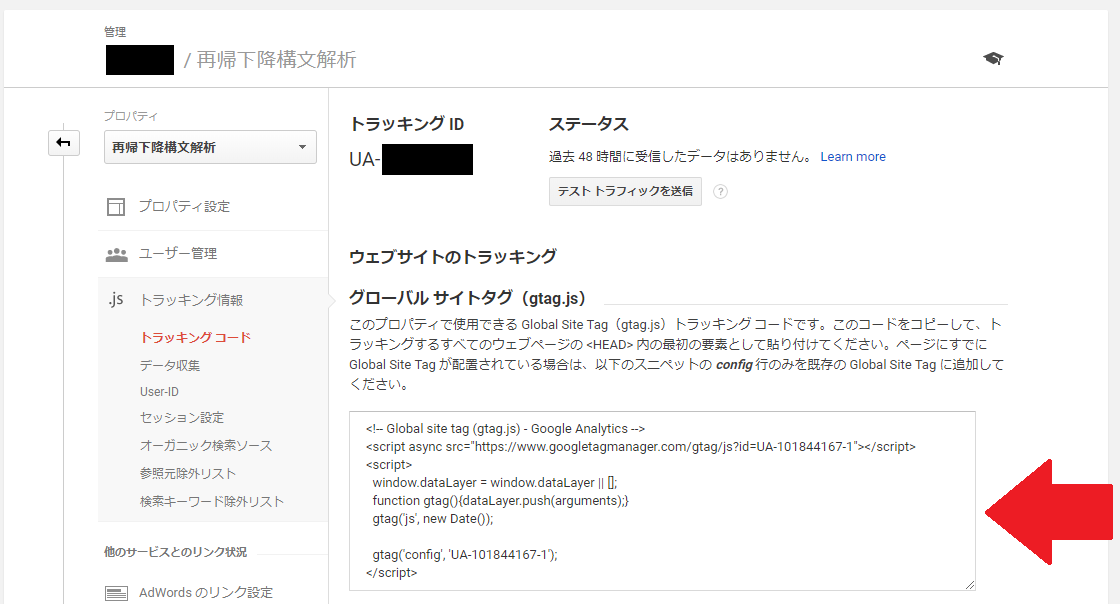
Task: Click the 他のサービスとのリンク状況 section label
Action: click(176, 552)
